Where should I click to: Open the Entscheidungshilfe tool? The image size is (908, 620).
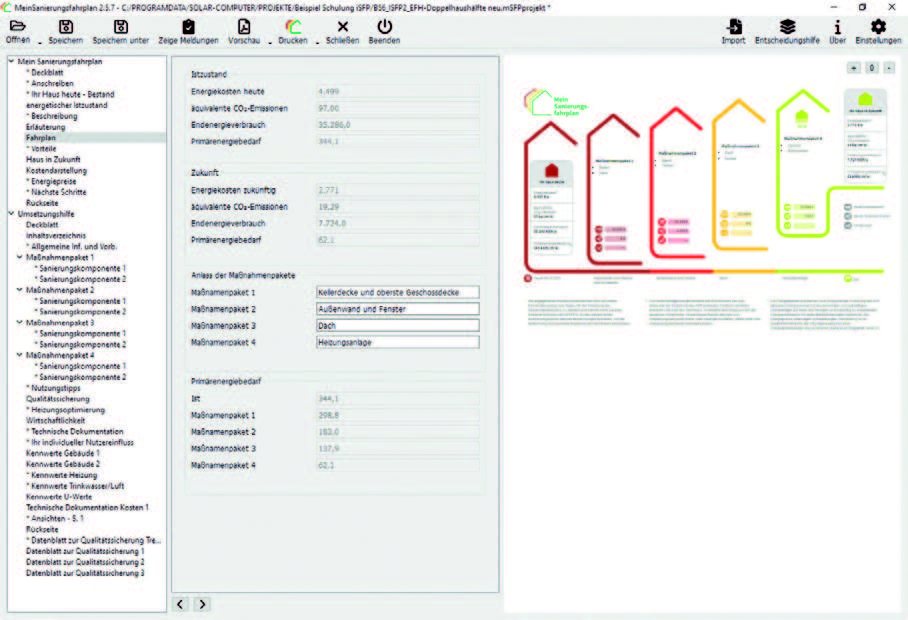click(x=787, y=27)
